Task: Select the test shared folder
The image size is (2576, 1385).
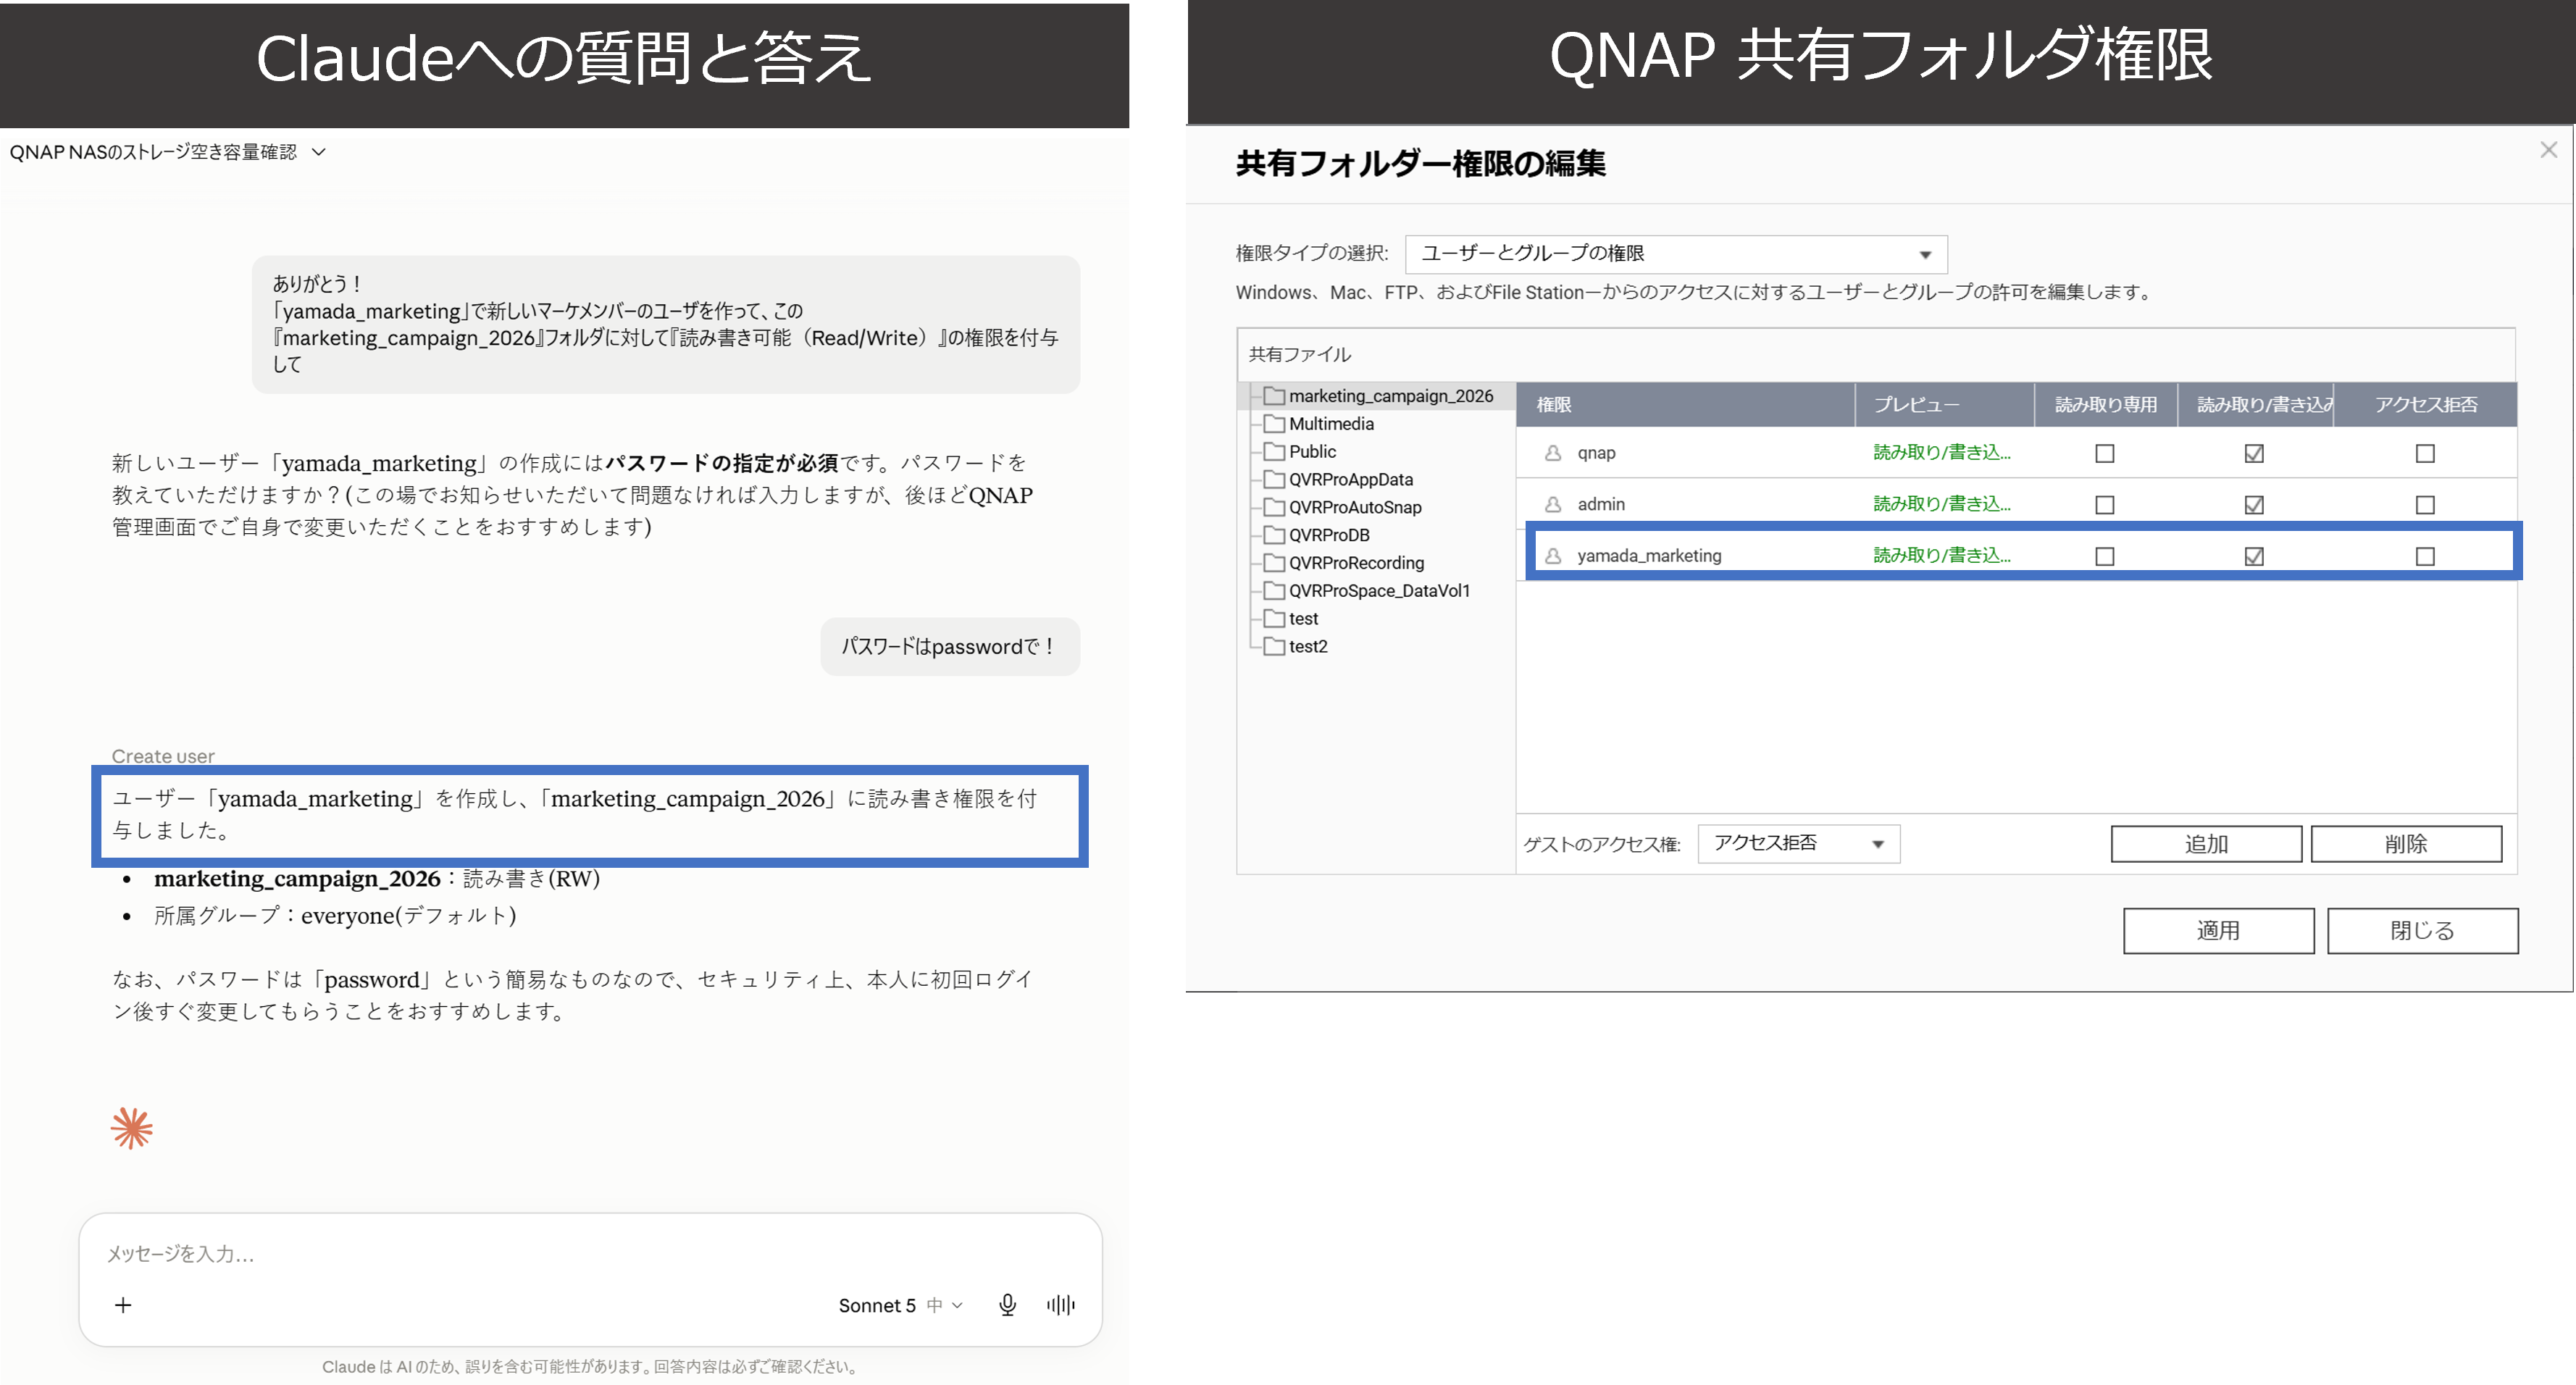Action: 1303,619
